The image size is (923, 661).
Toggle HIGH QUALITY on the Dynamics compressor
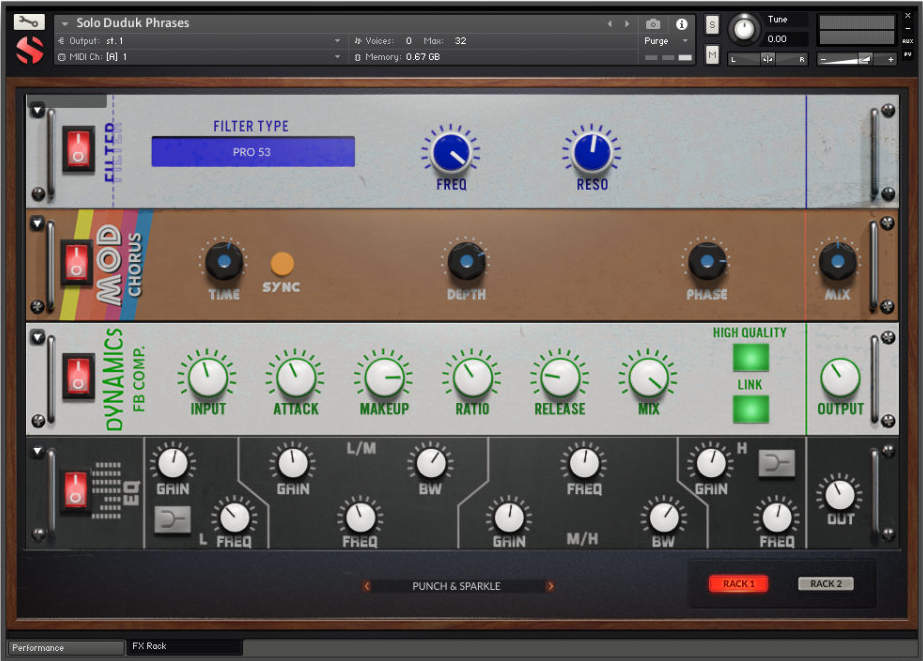tap(750, 356)
